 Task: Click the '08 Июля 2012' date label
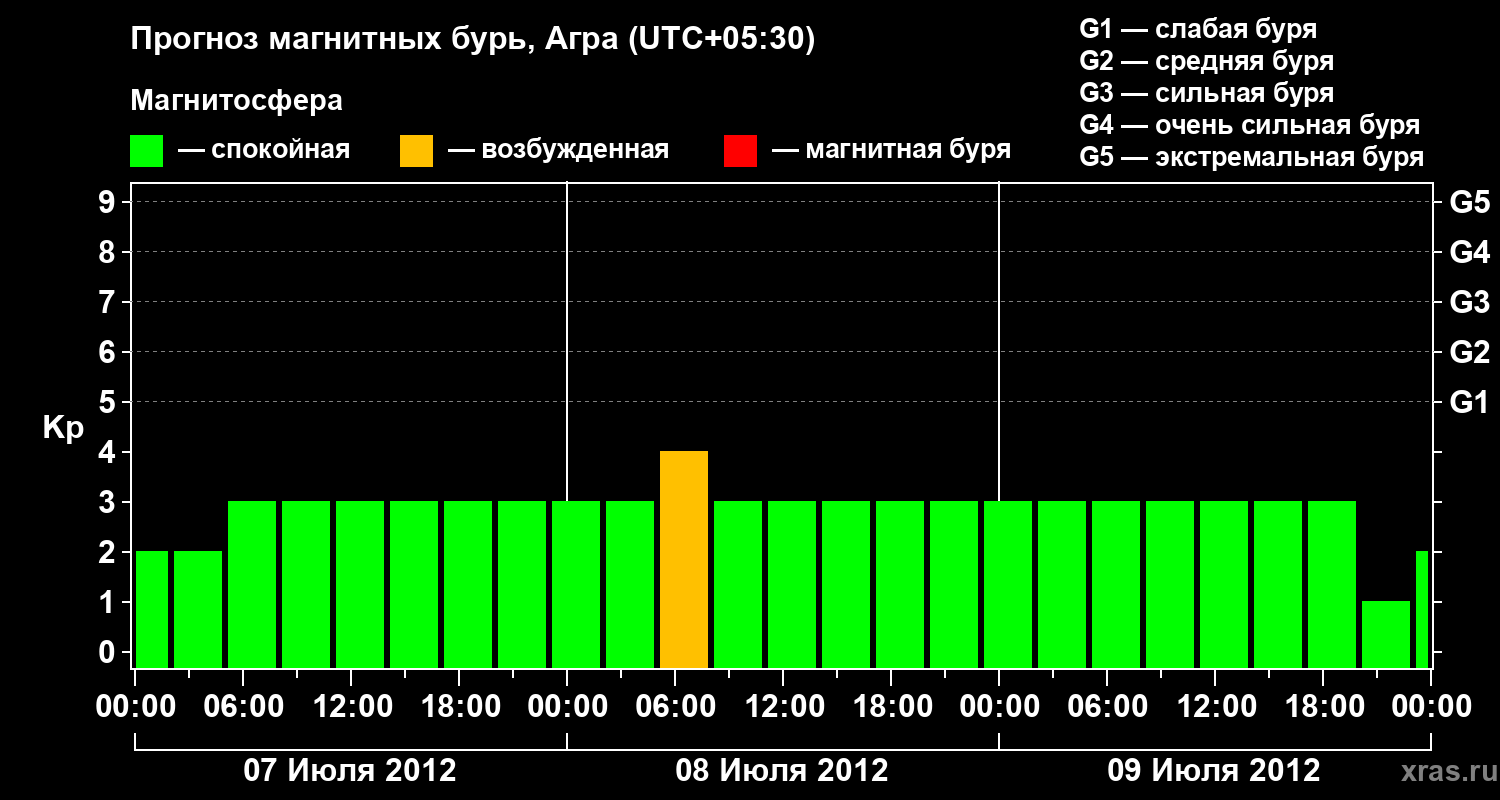point(782,771)
